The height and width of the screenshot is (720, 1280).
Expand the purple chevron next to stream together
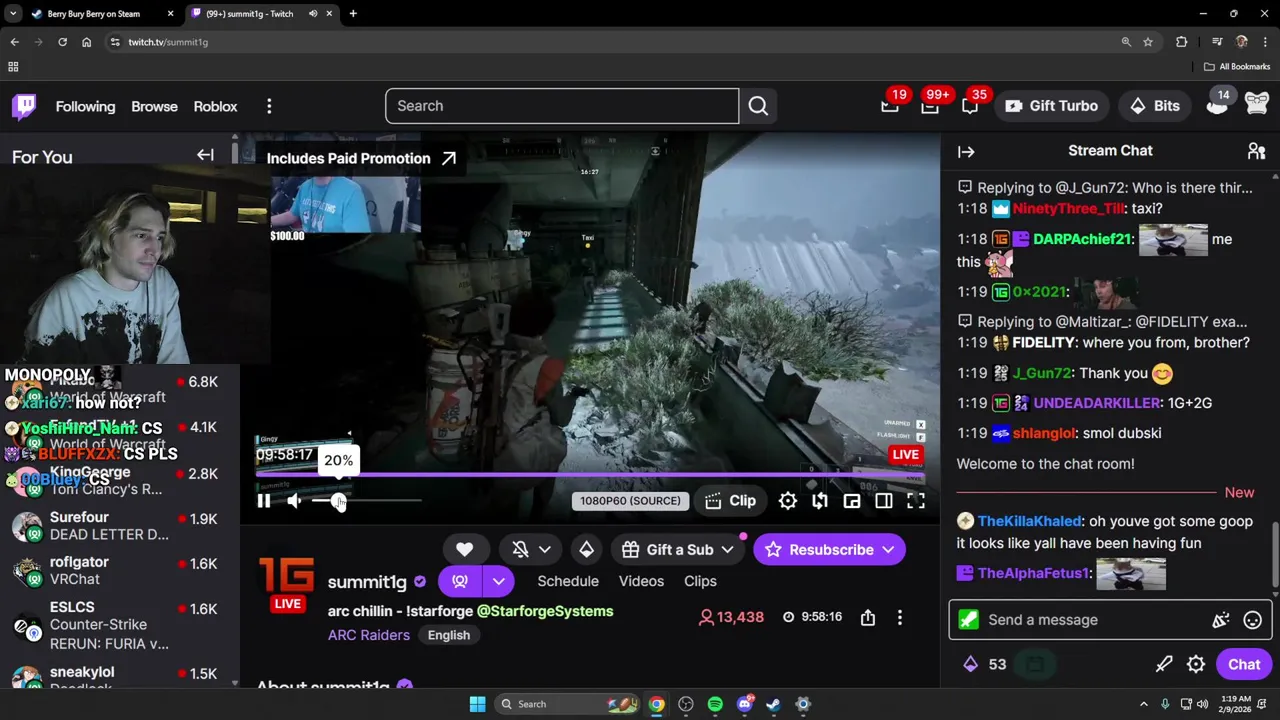[x=499, y=581]
